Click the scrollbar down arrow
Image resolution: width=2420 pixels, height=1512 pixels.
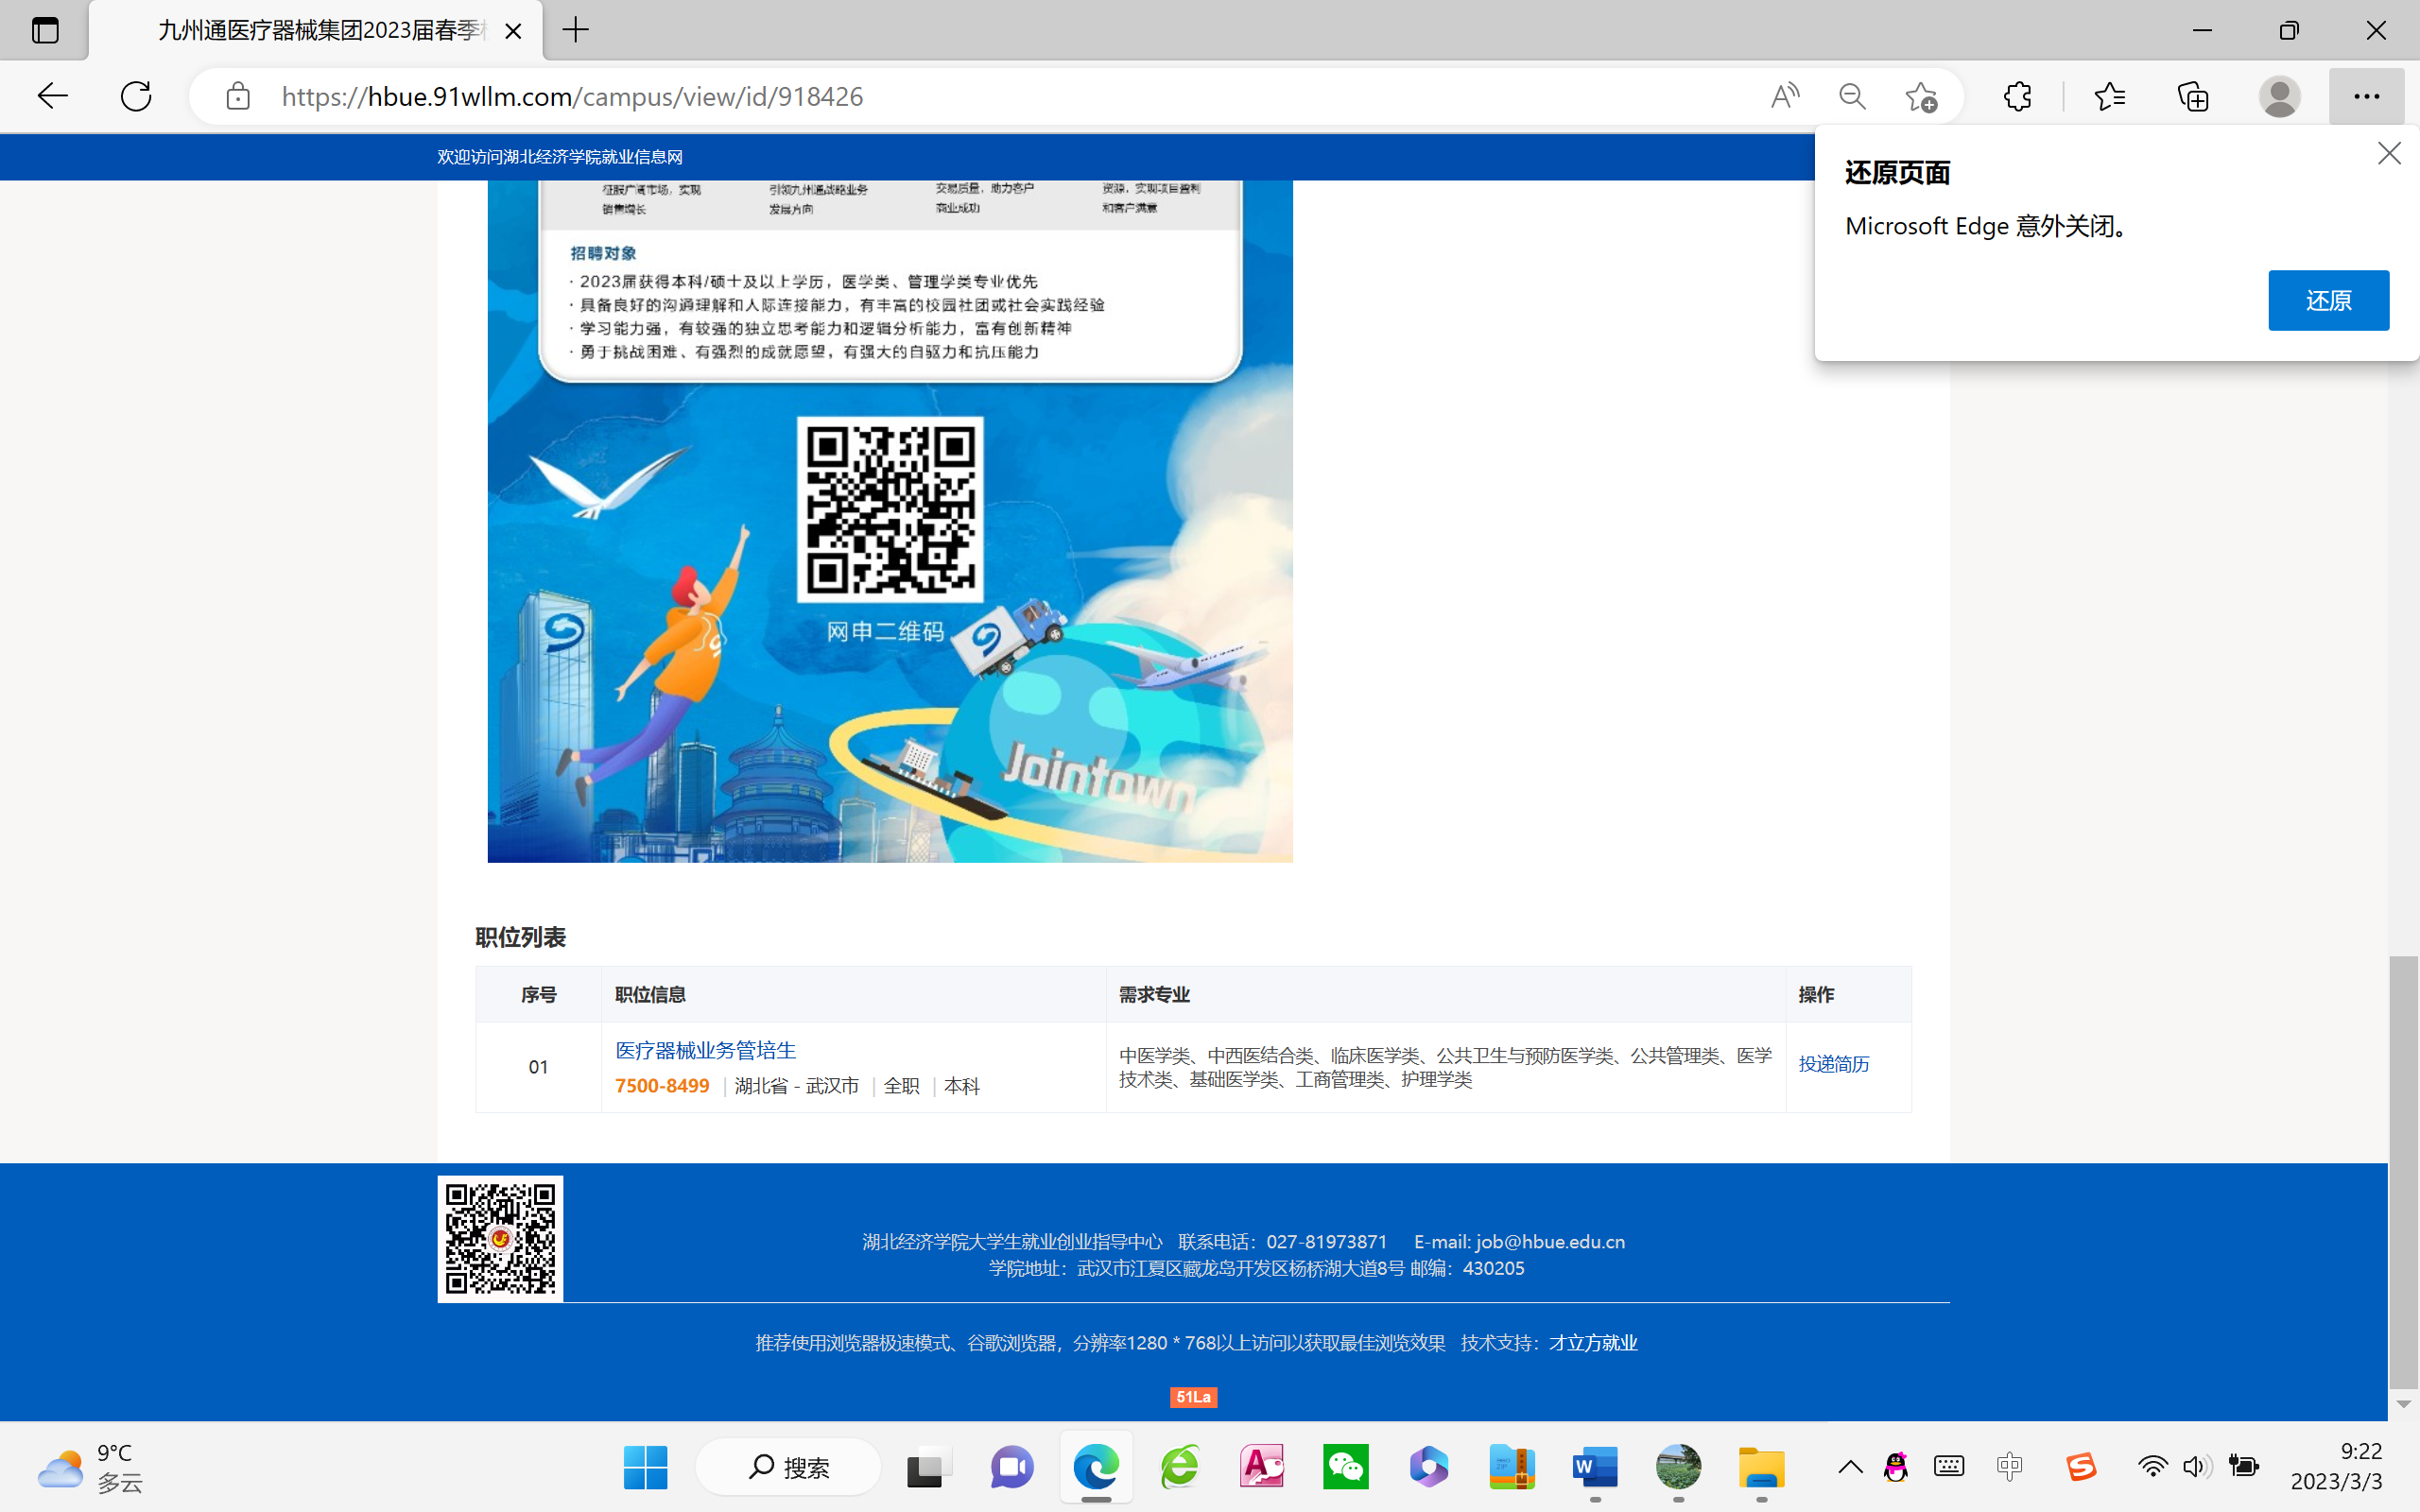(2404, 1404)
